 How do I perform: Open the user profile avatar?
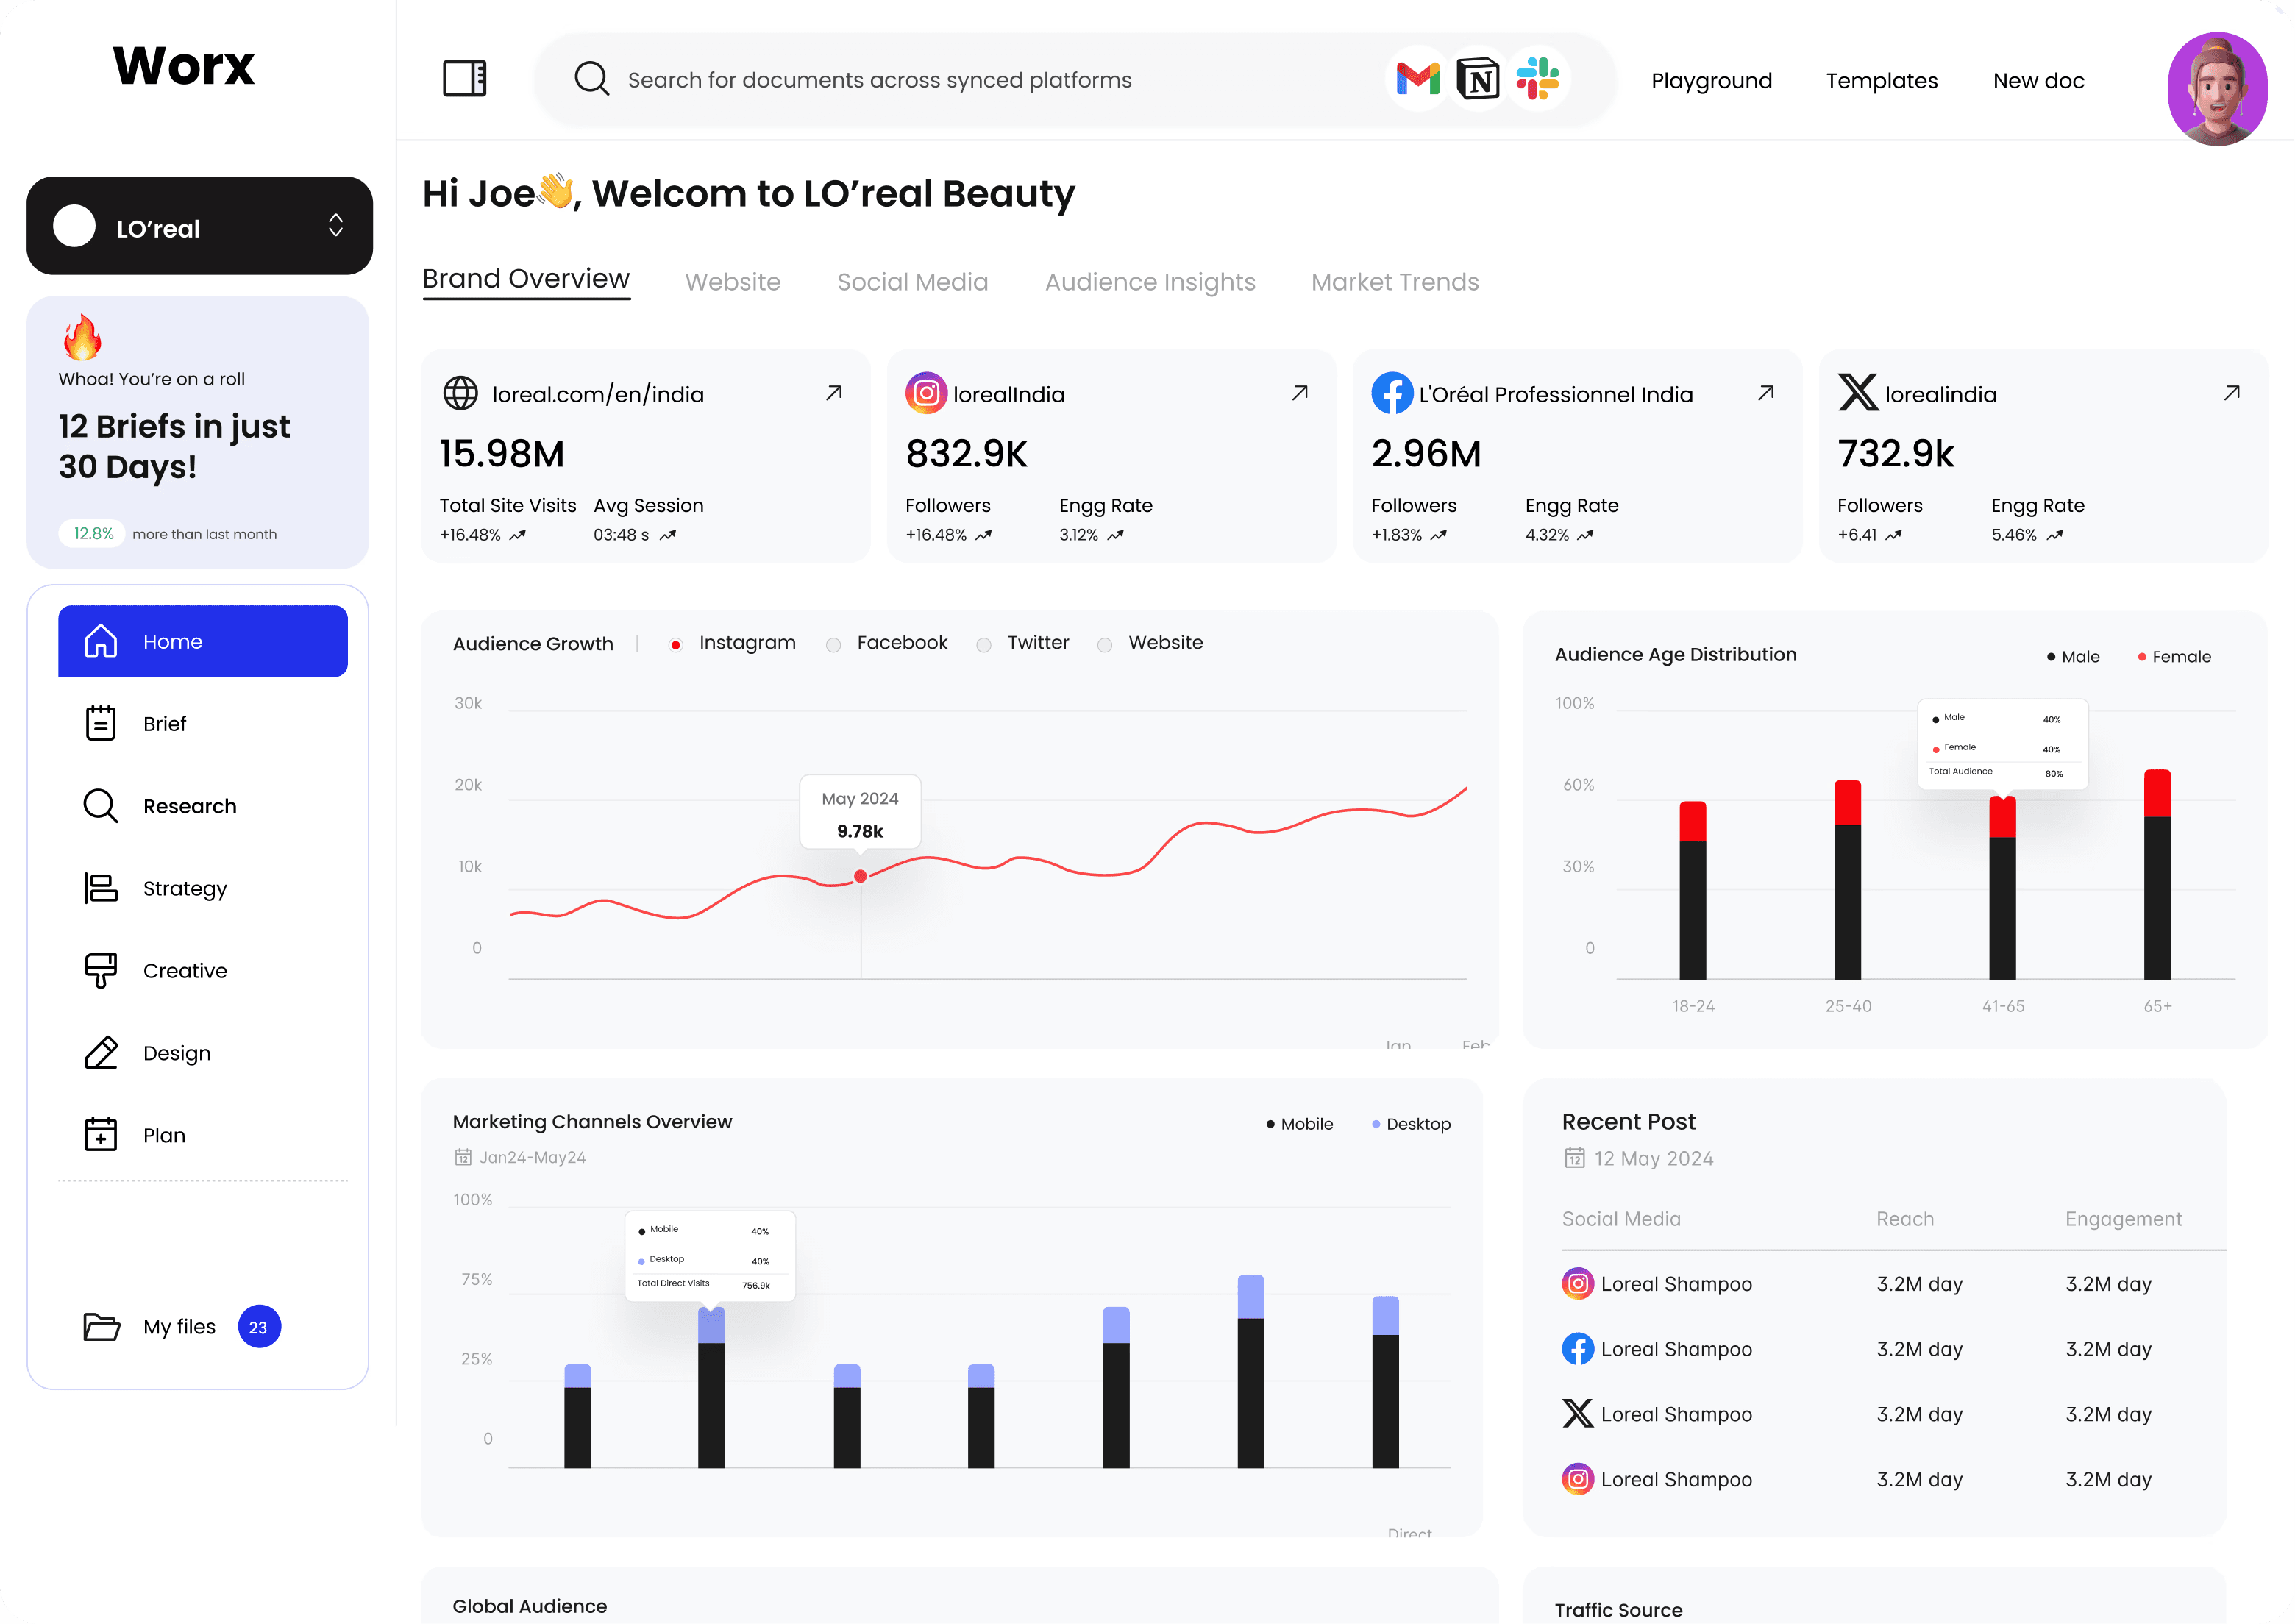[2217, 88]
